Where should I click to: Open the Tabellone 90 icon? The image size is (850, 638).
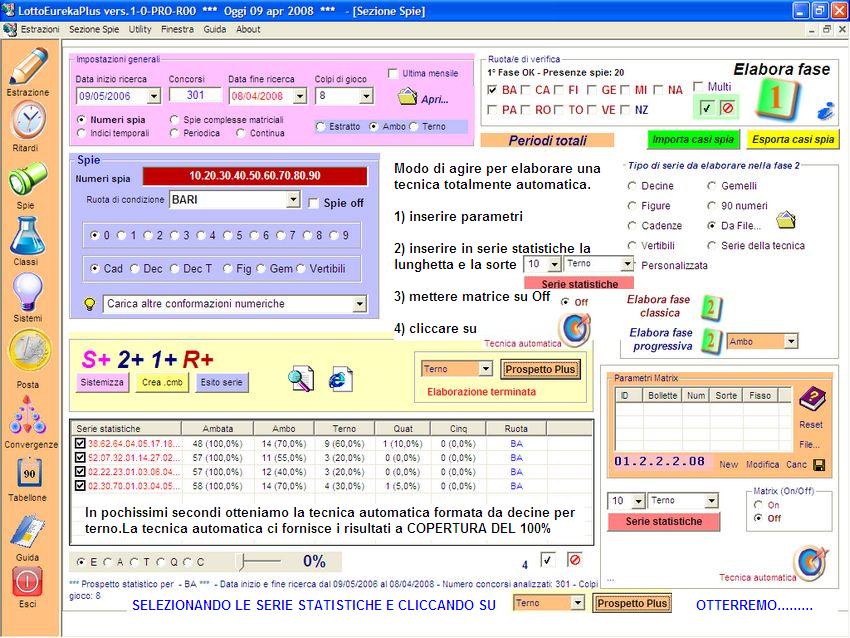[29, 473]
